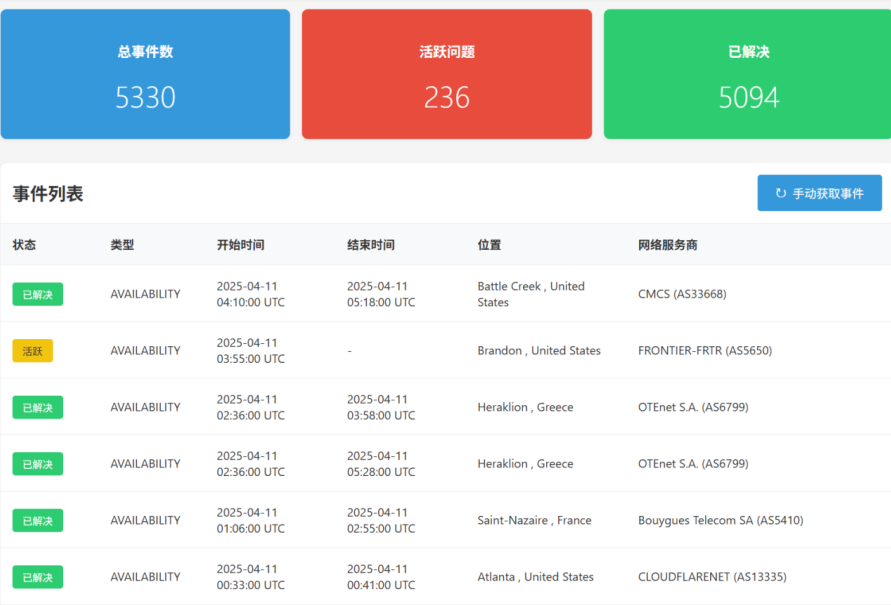Click FRONTIER-FRTR (AS5650) provider entry
This screenshot has height=605, width=891.
coord(704,351)
